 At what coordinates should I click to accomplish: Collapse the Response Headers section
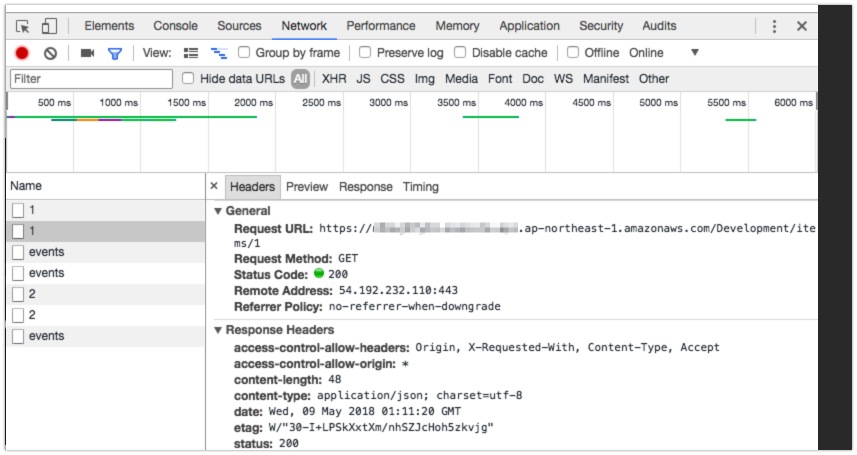click(x=219, y=330)
